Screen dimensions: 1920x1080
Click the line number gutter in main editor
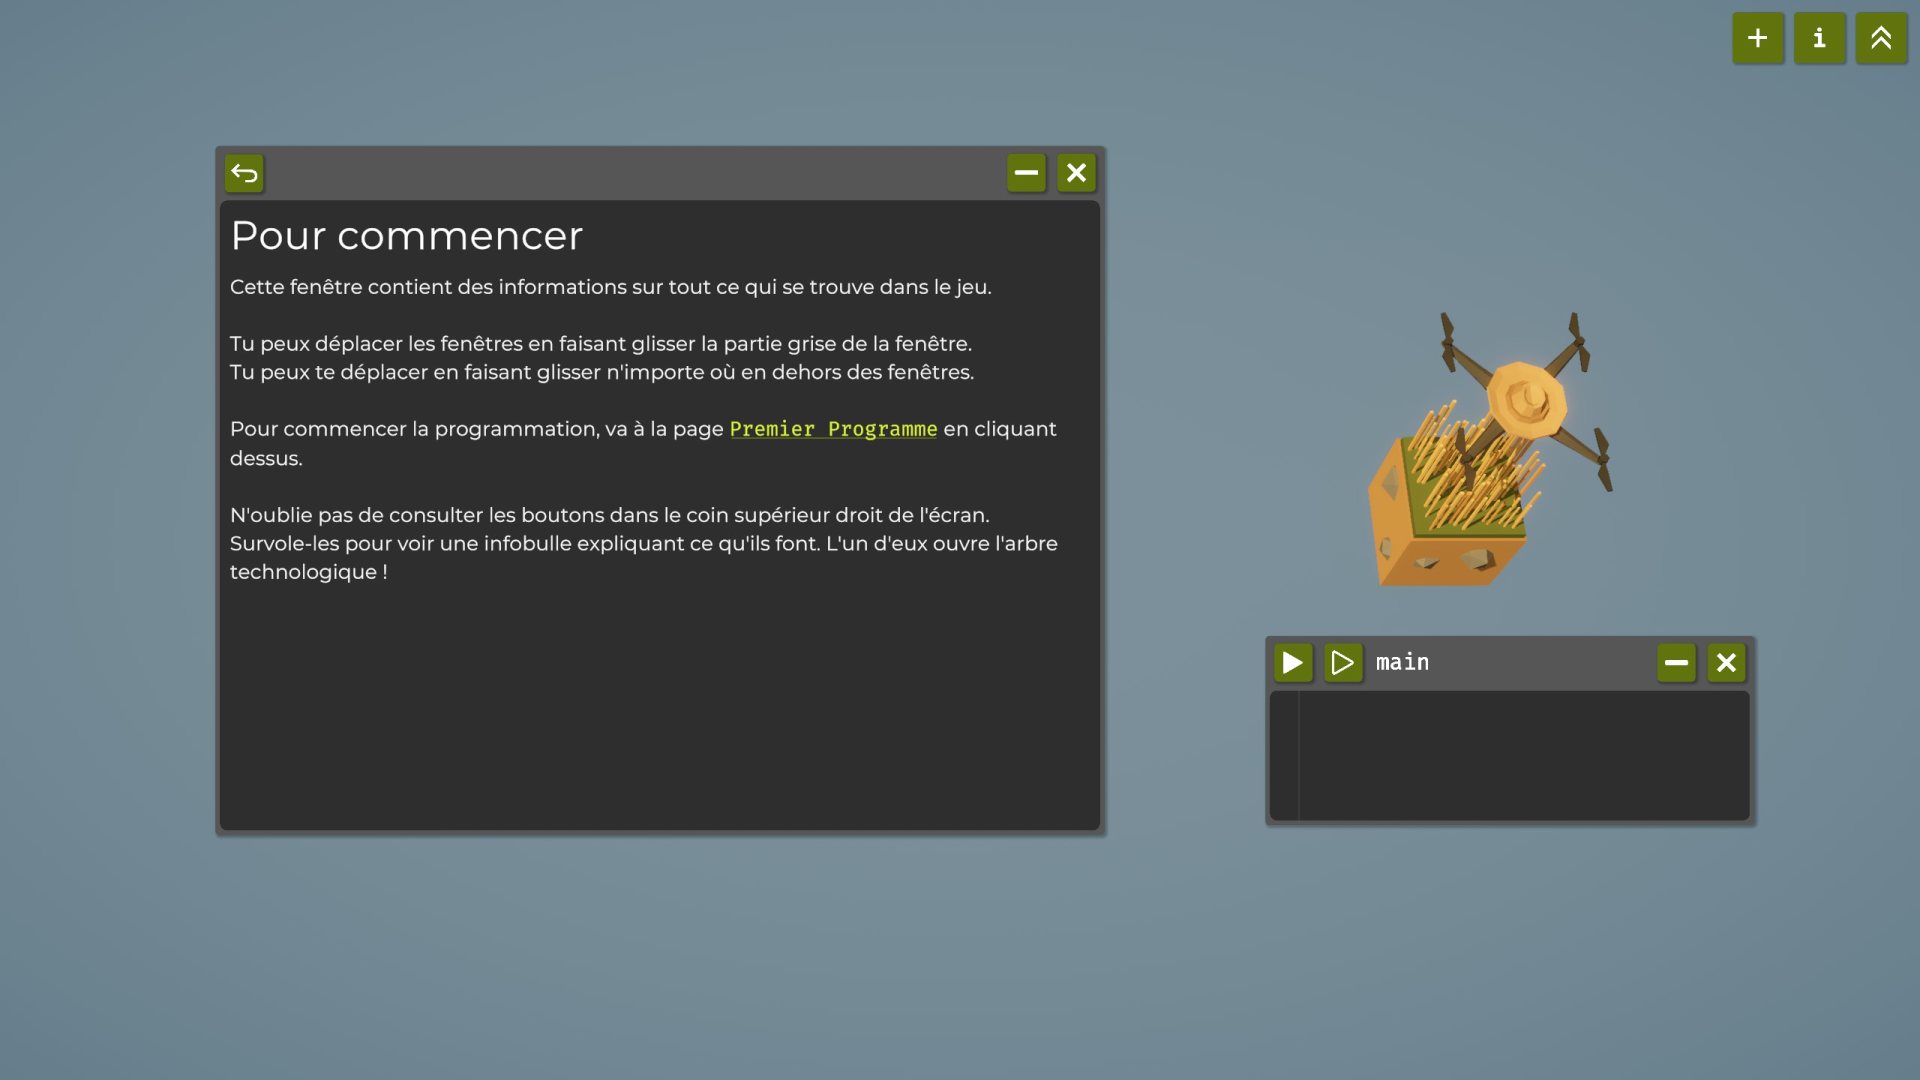pos(1284,755)
